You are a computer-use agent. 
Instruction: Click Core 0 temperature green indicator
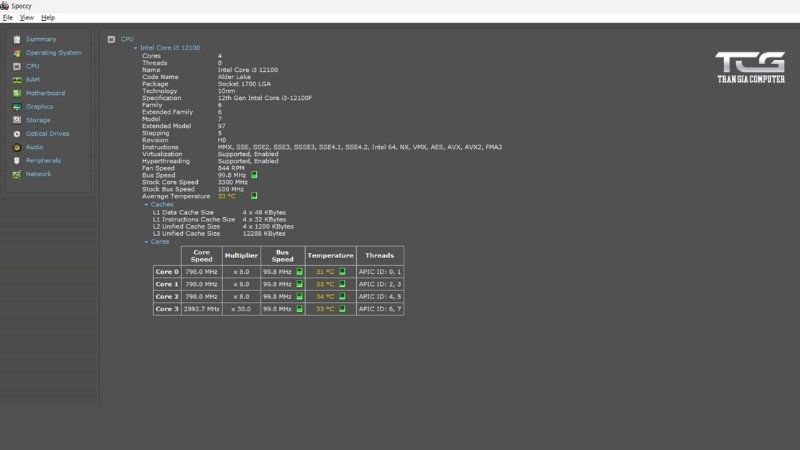[342, 271]
